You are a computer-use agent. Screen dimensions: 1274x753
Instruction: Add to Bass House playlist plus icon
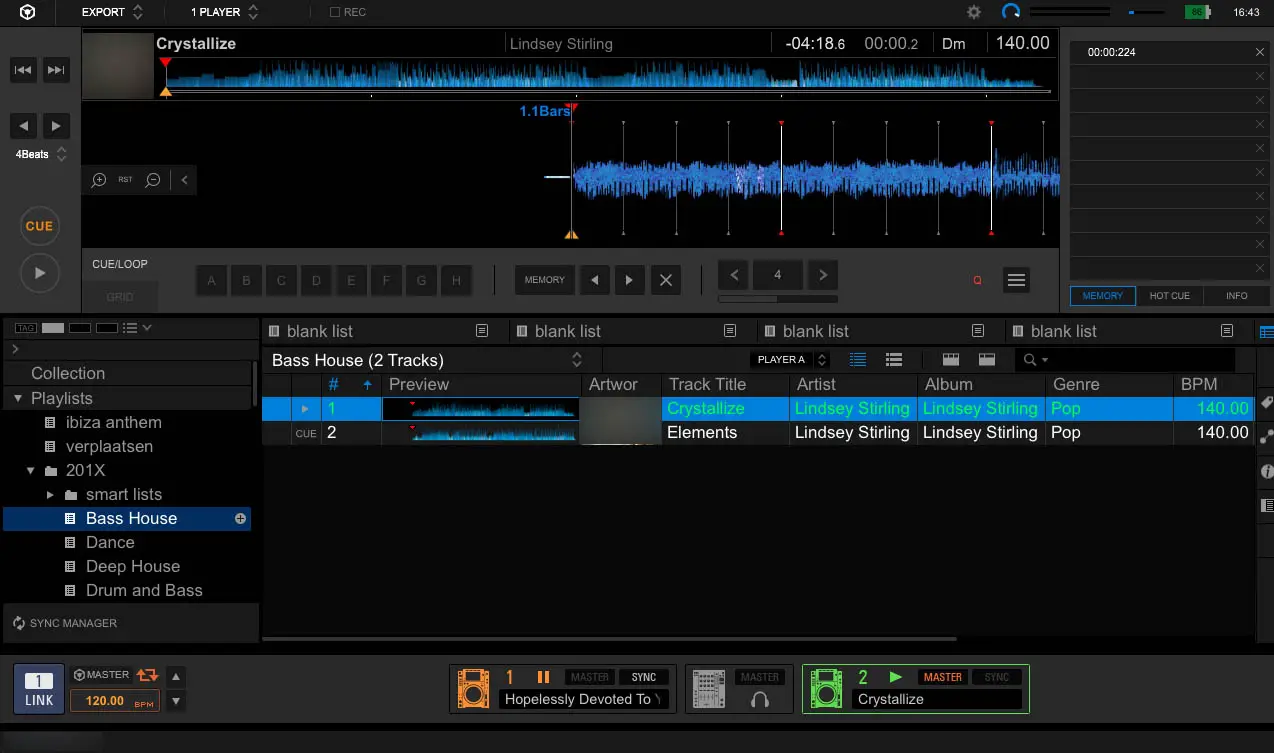[240, 519]
